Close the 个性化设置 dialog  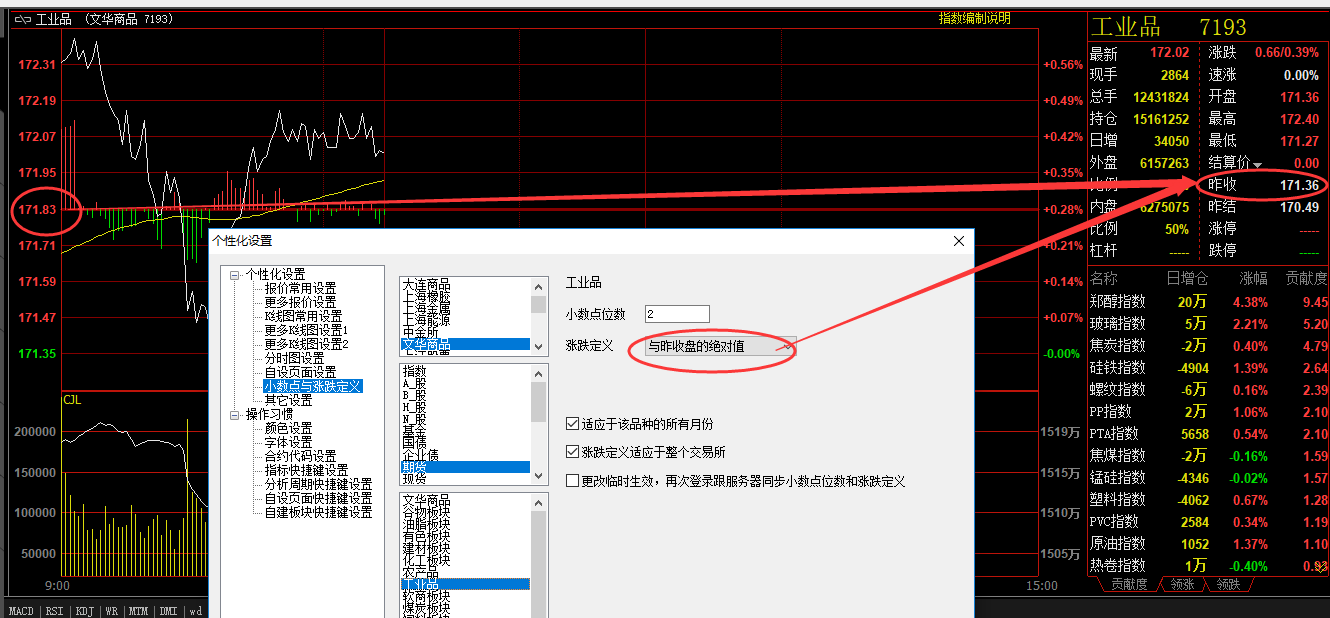(959, 241)
